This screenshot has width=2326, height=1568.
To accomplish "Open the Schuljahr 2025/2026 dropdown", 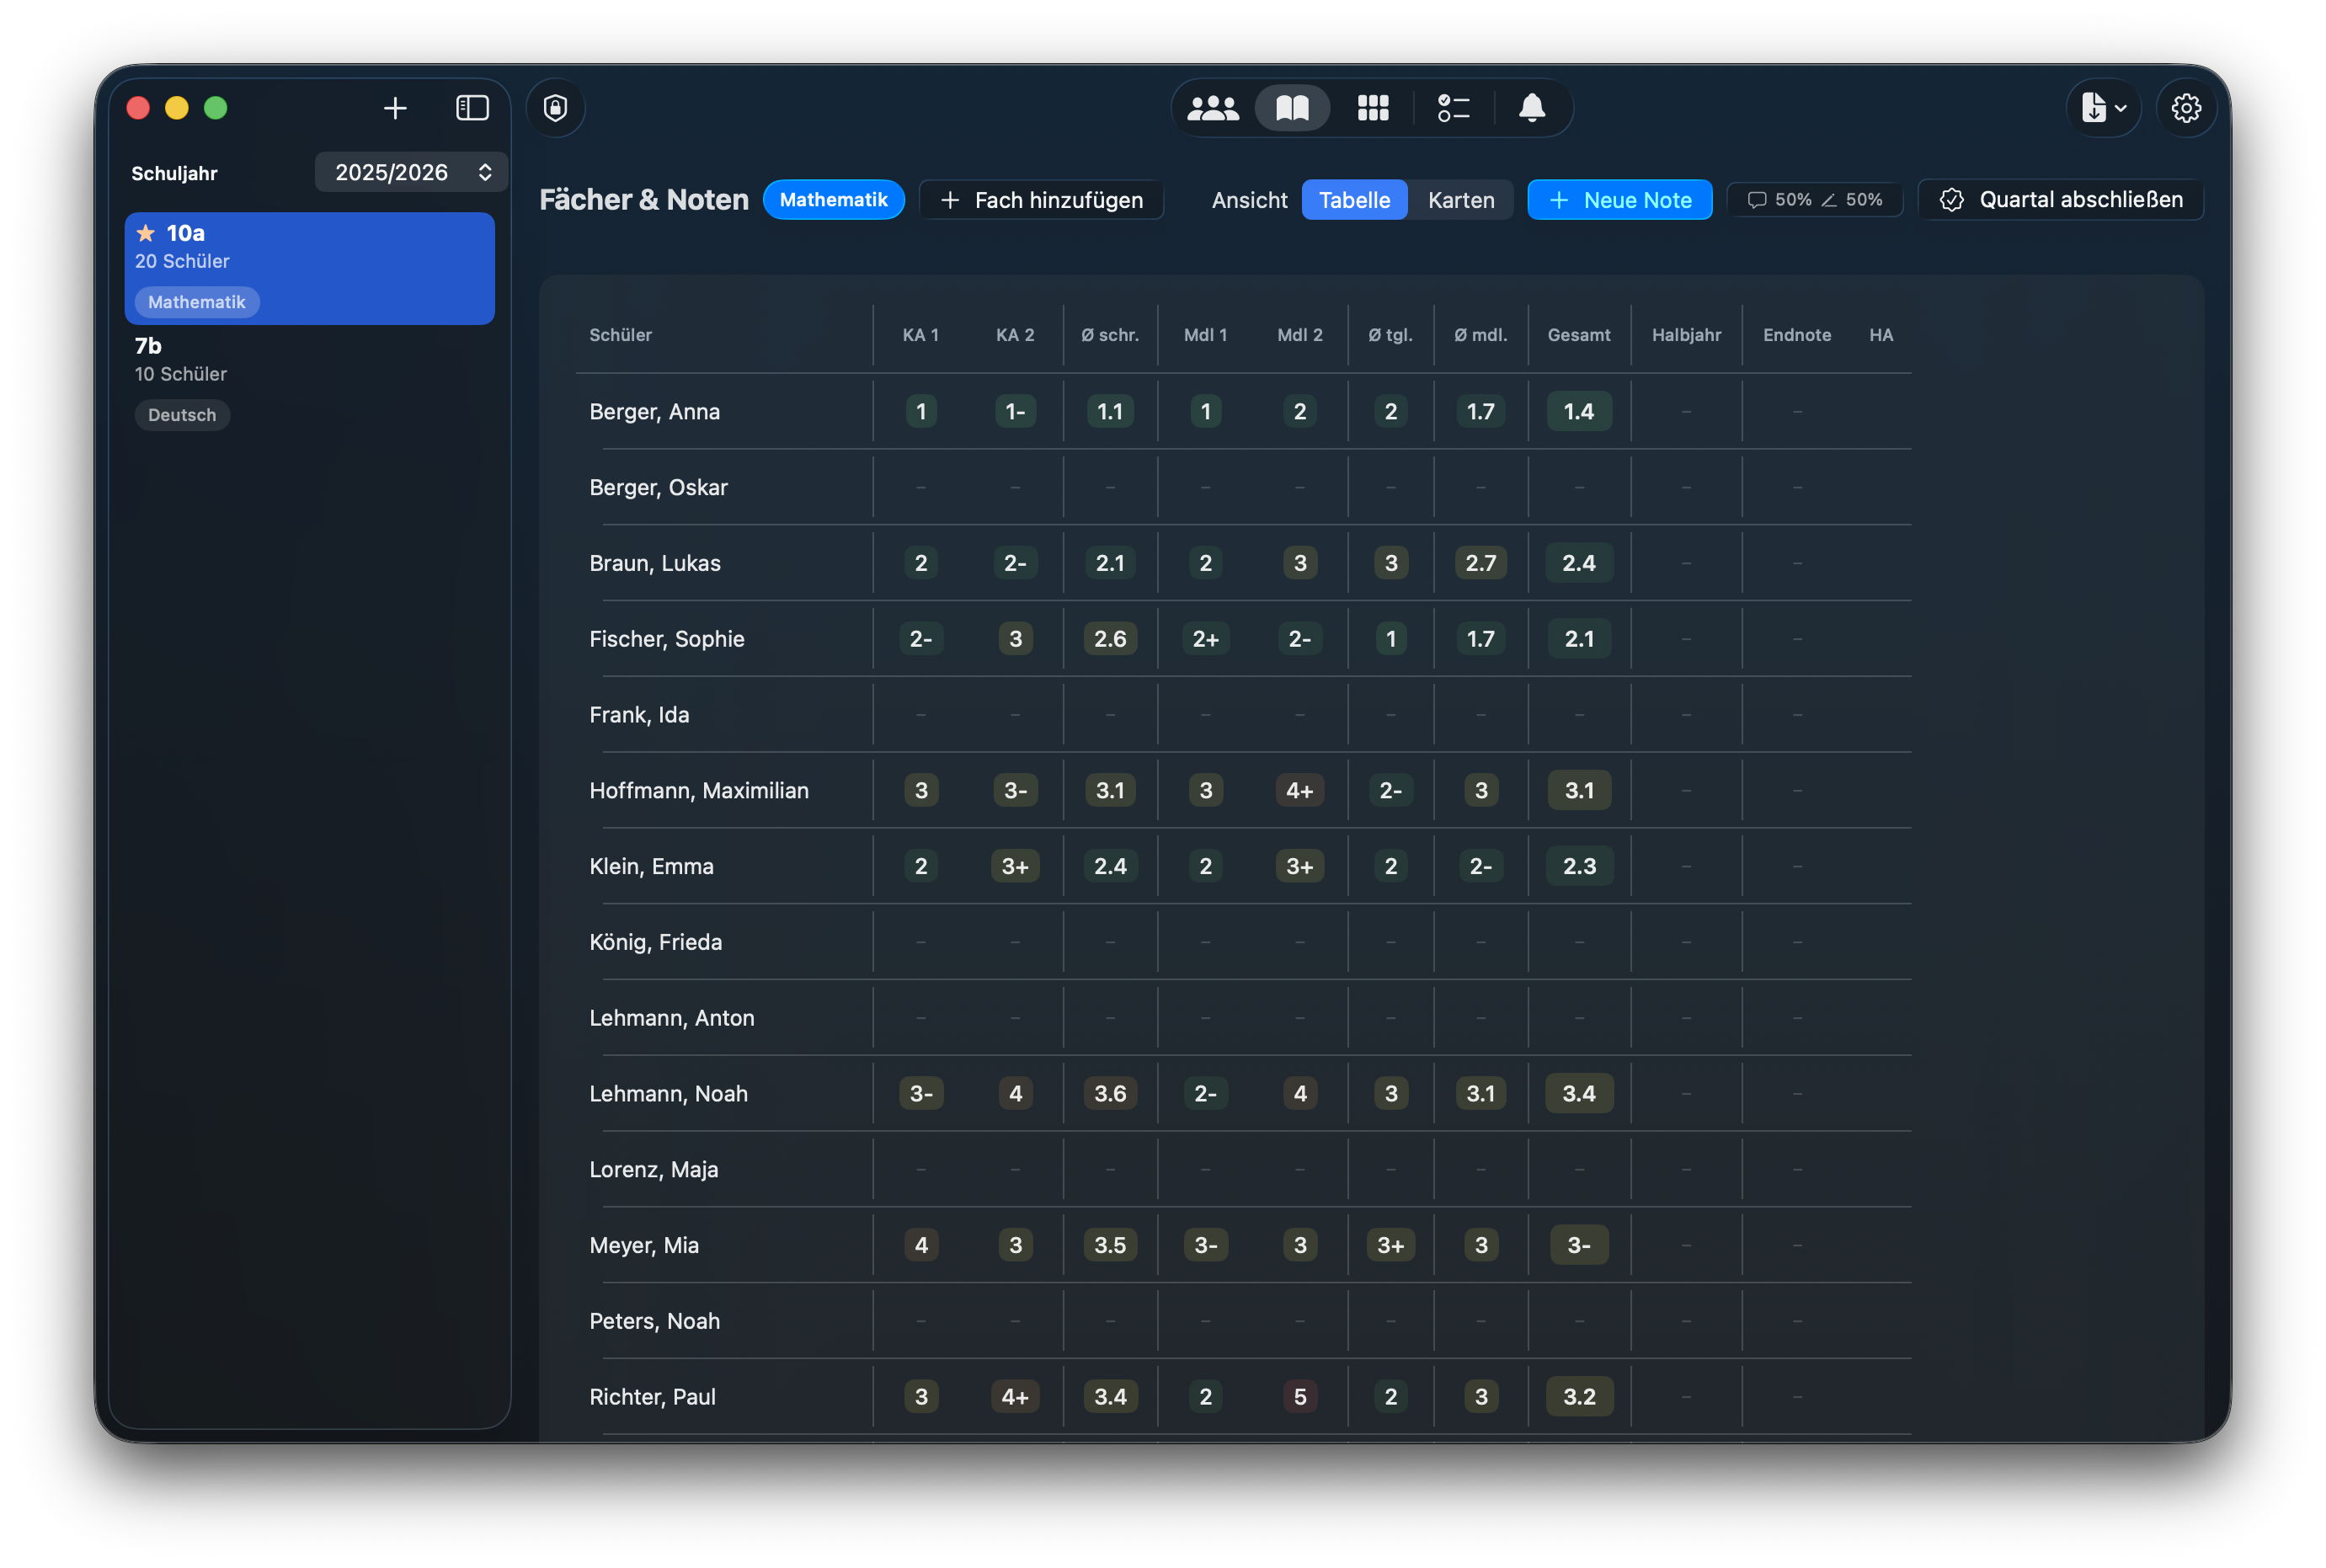I will tap(412, 172).
